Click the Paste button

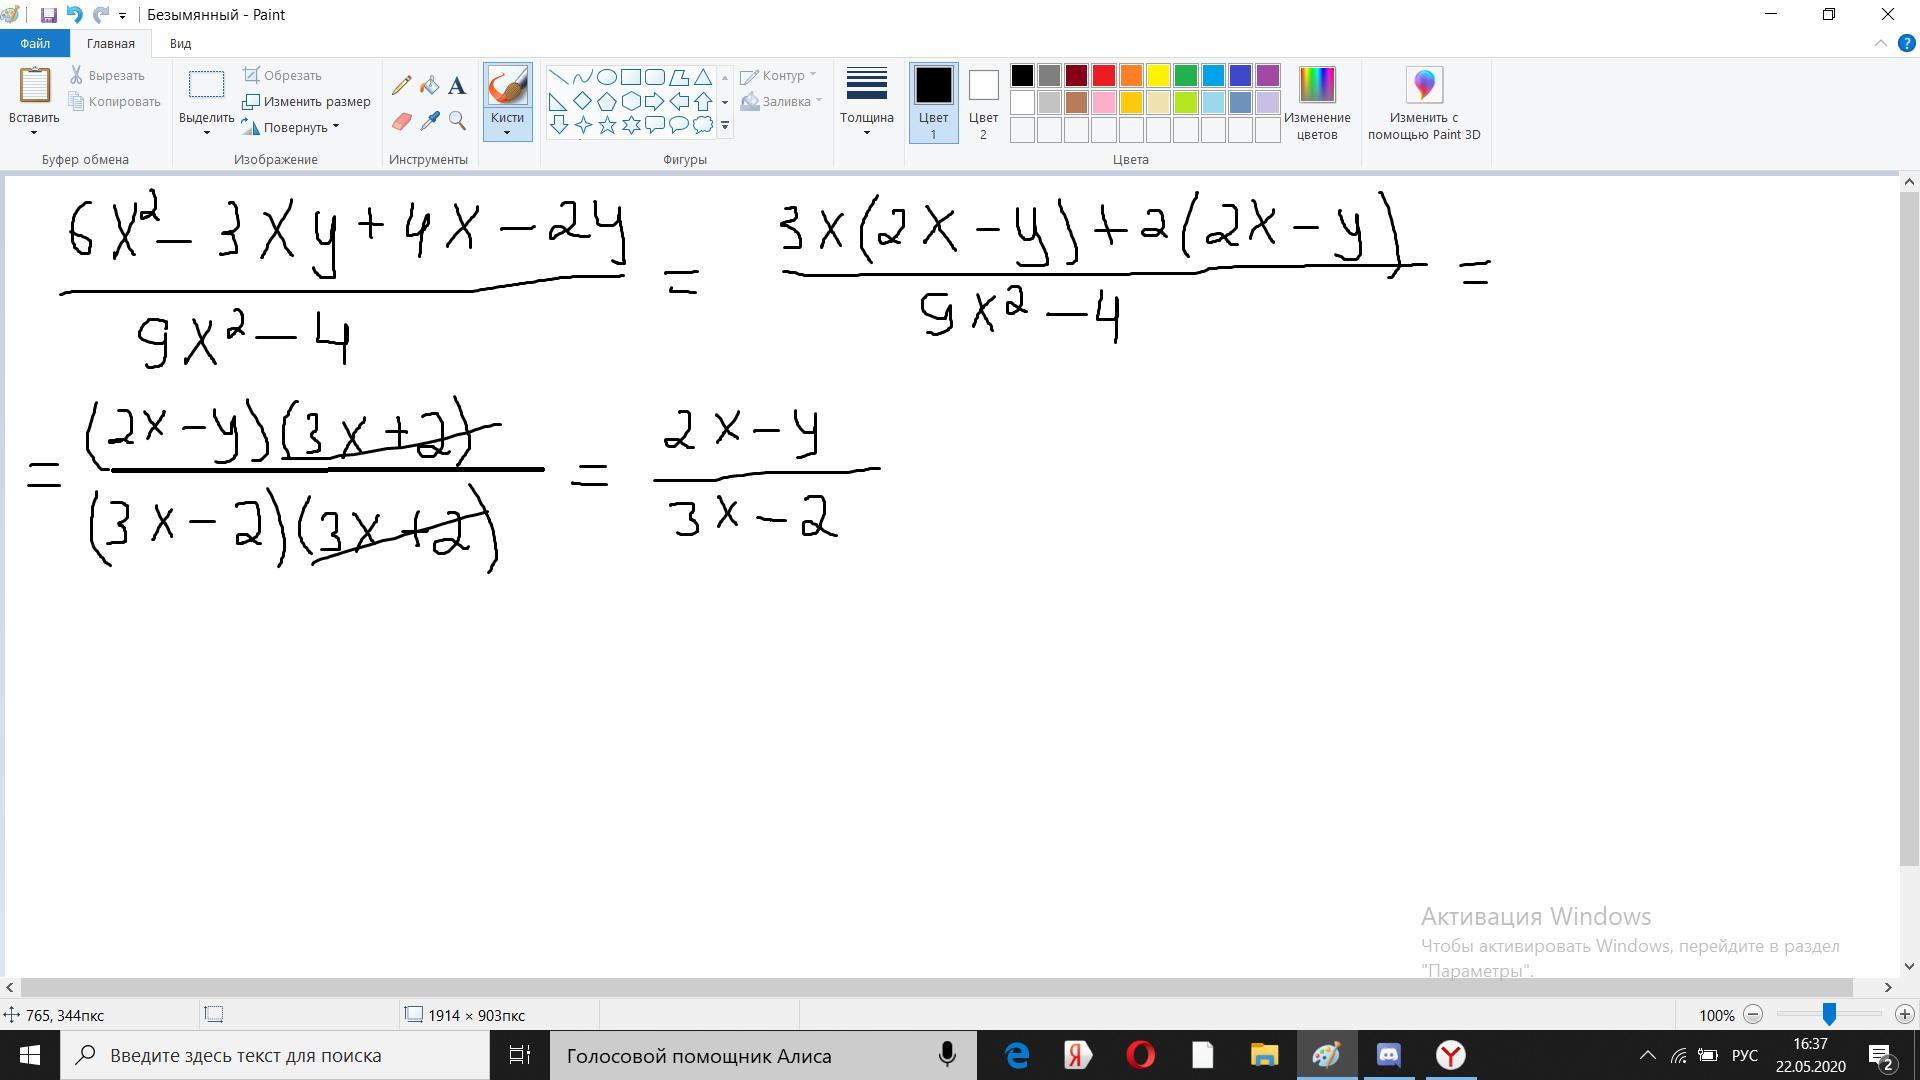pos(34,86)
